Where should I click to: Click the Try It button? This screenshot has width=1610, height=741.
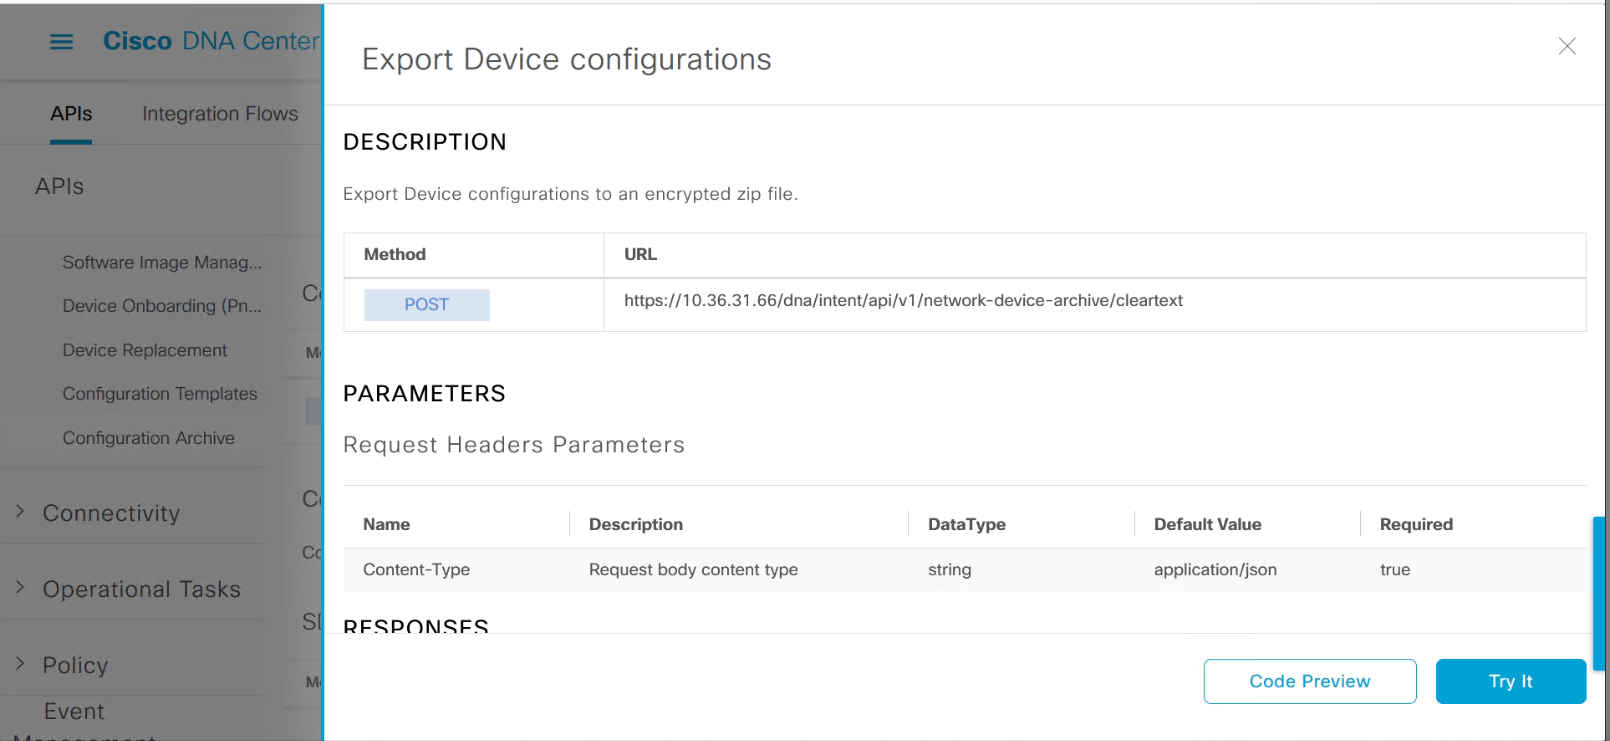(x=1511, y=681)
